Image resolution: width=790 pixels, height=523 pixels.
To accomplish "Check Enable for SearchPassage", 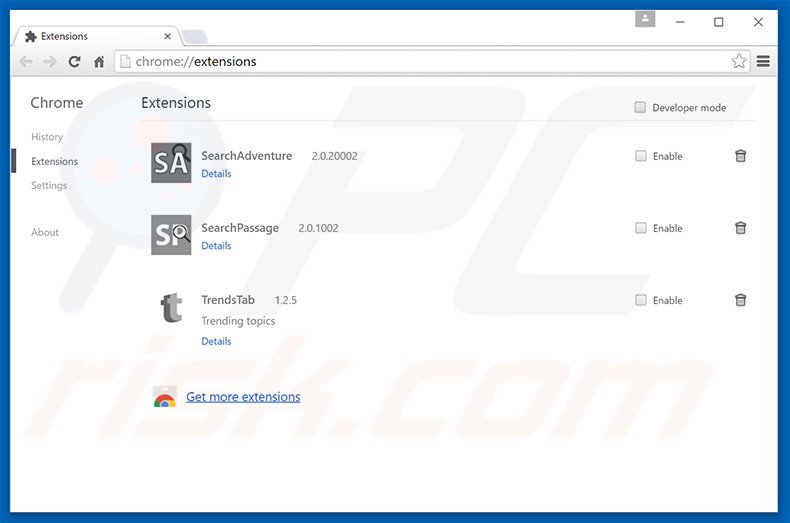I will tap(640, 228).
